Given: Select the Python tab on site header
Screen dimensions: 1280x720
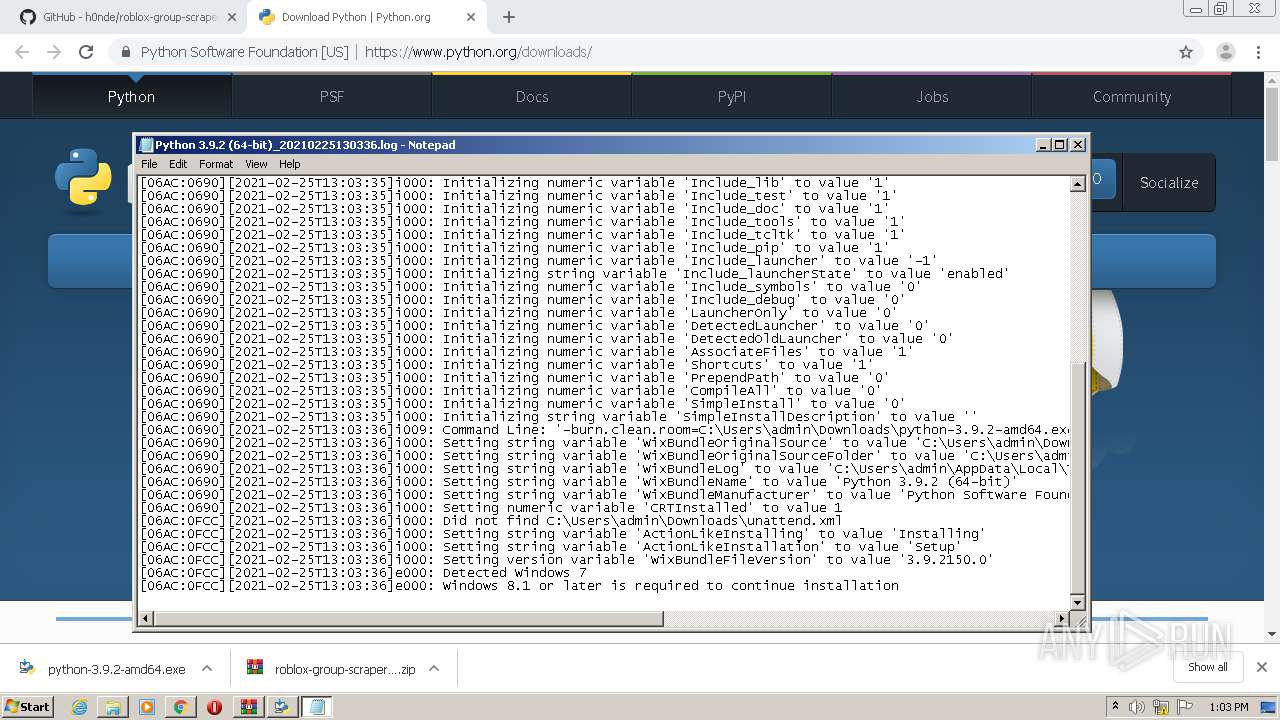Looking at the screenshot, I should (132, 96).
